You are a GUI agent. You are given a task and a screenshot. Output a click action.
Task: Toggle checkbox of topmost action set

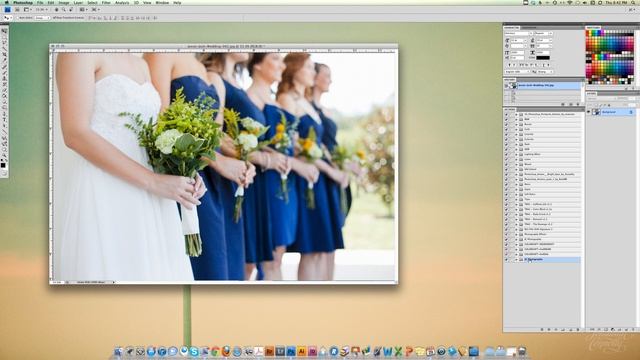point(506,114)
